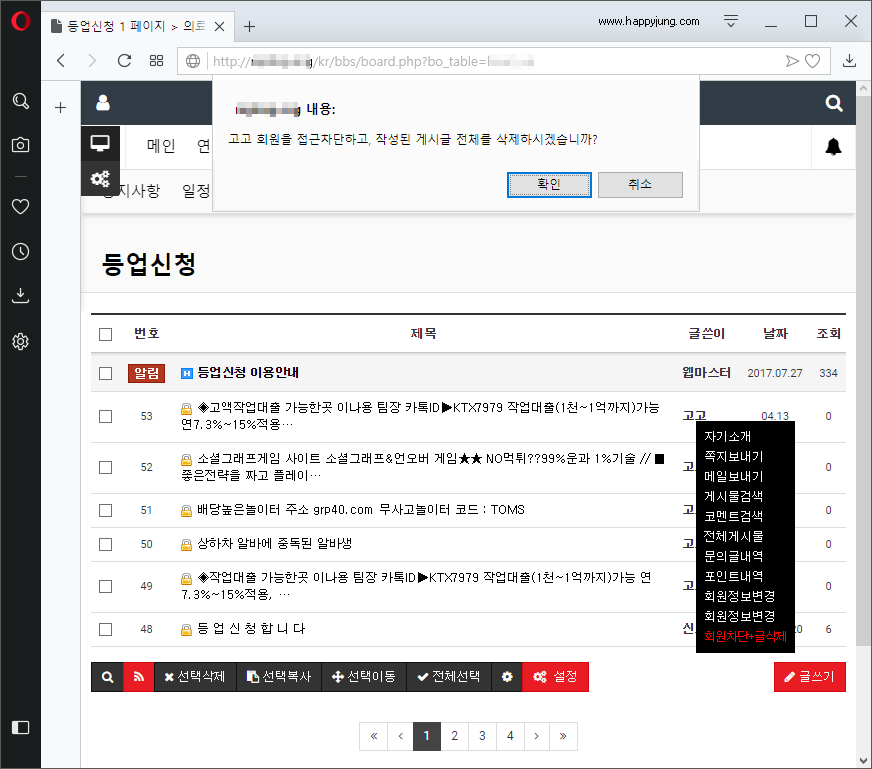The height and width of the screenshot is (769, 872).
Task: Choose 회원차단+글삭제 from the context menu
Action: tap(744, 634)
